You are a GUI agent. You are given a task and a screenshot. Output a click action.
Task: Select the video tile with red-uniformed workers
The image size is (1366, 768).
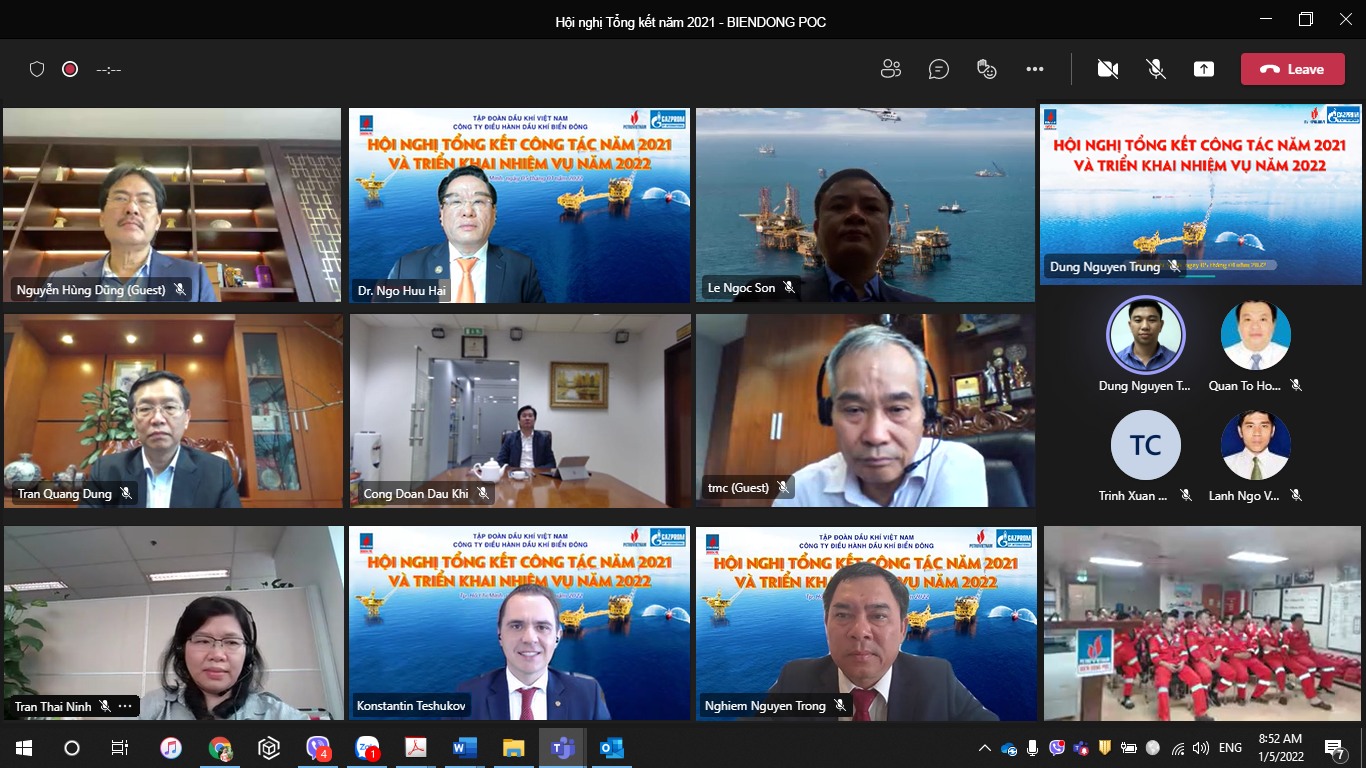[1203, 623]
